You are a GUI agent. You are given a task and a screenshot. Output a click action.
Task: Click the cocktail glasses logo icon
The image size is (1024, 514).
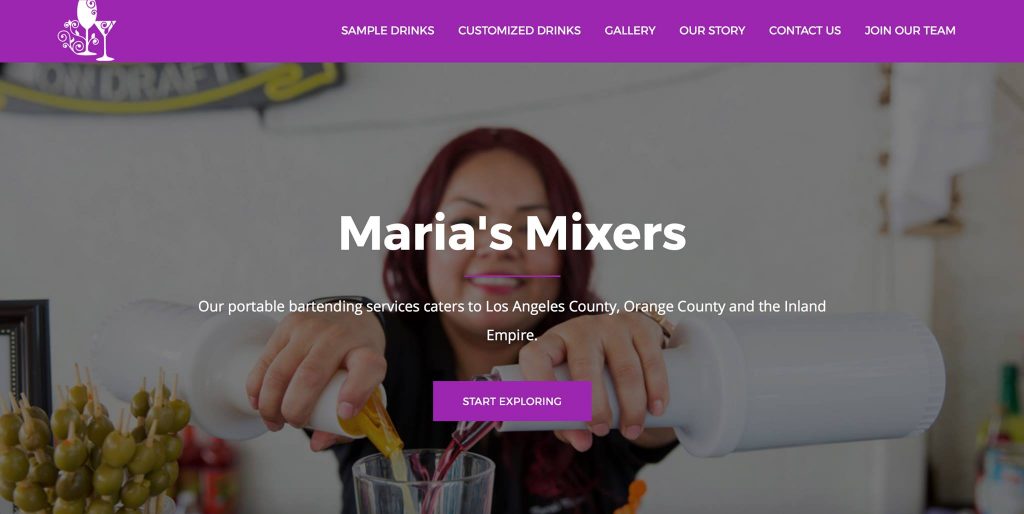87,30
